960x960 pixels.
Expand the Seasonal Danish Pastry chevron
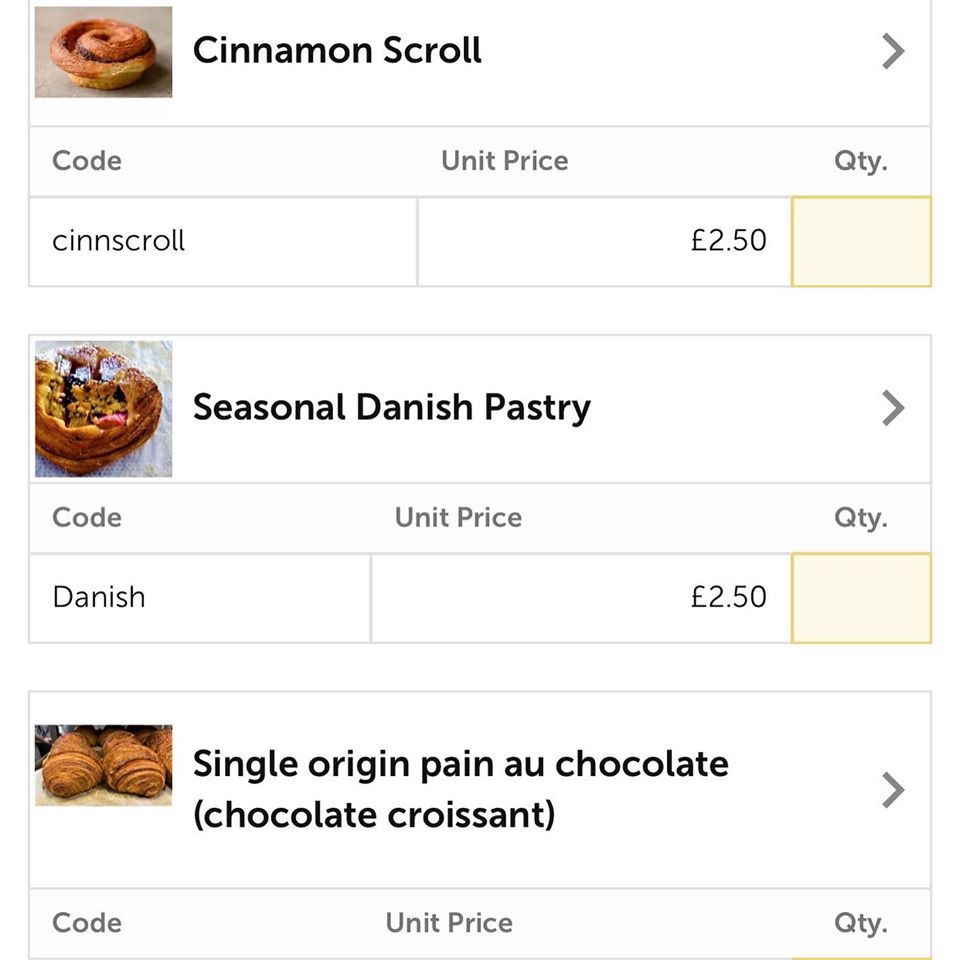click(892, 408)
